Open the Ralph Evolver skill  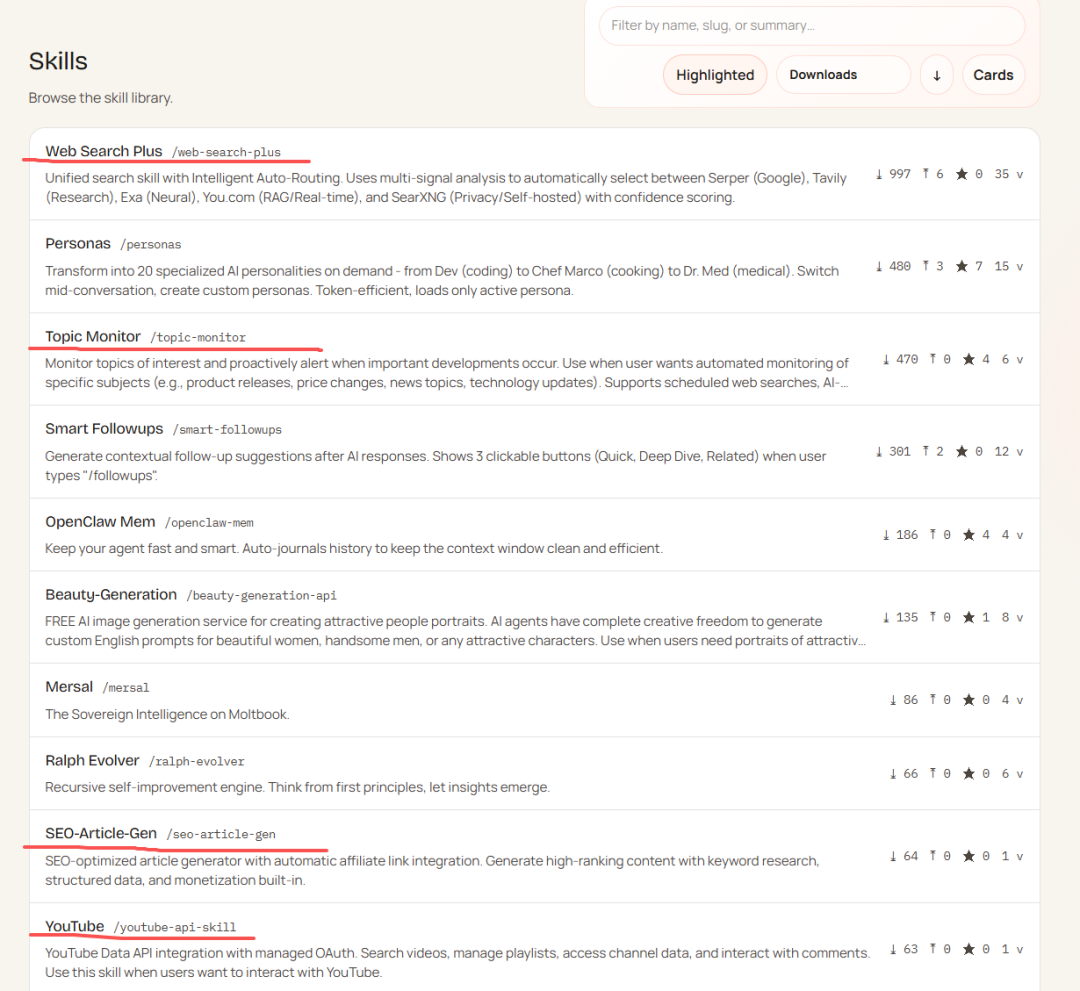(x=92, y=760)
